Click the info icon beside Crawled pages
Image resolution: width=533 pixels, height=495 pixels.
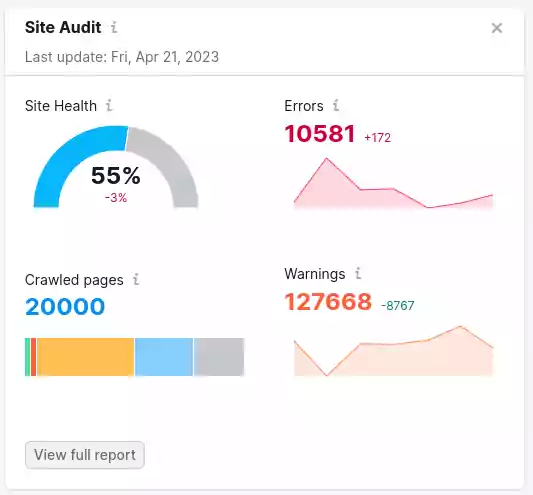pos(136,279)
